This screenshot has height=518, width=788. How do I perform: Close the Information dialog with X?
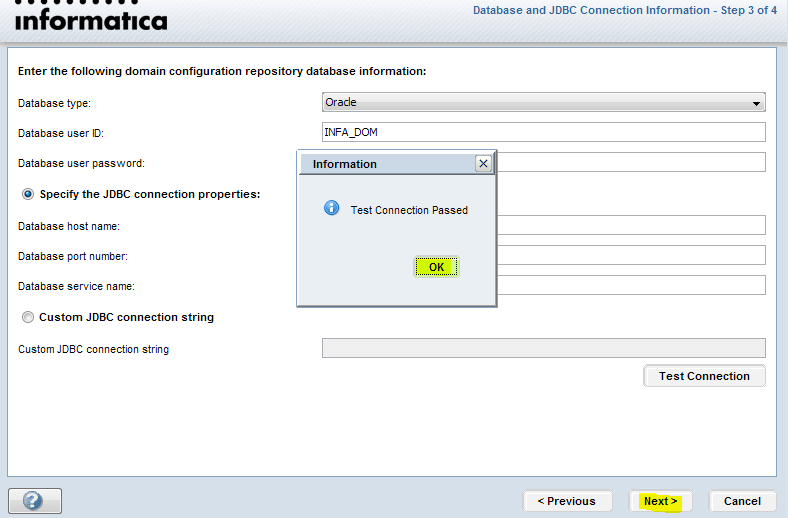(x=483, y=164)
